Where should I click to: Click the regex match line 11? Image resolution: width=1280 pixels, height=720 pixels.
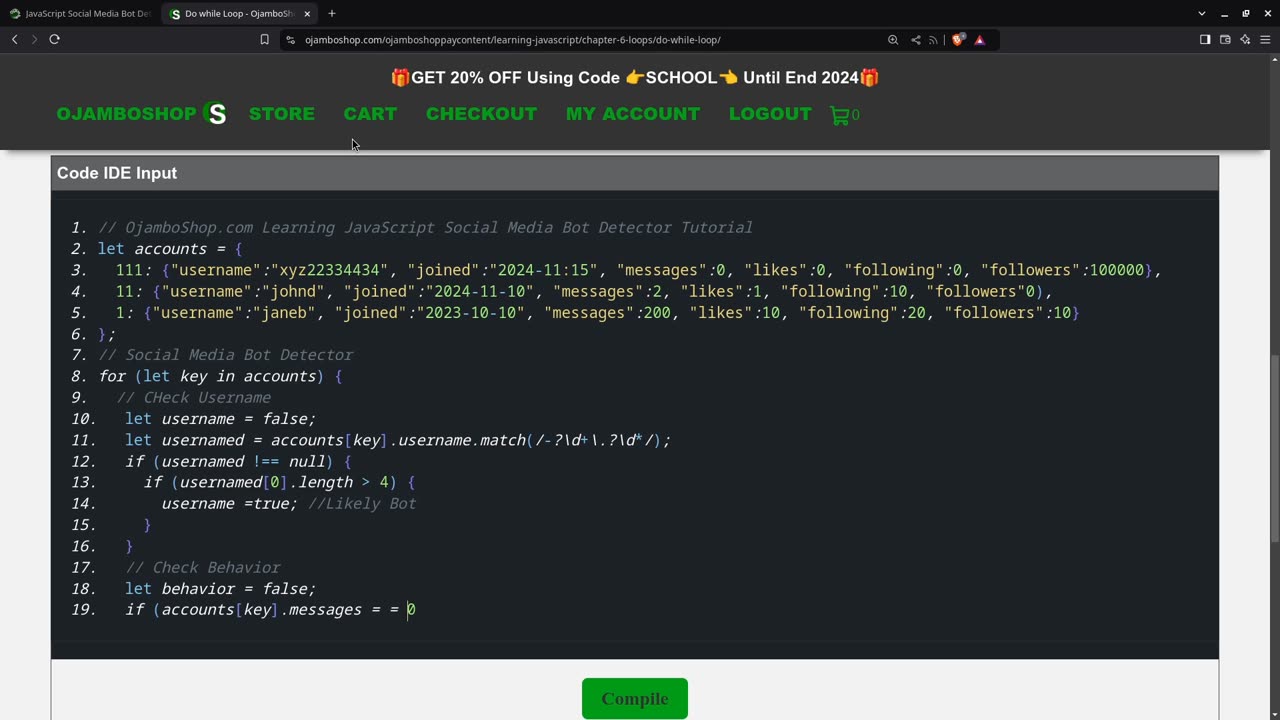pyautogui.click(x=398, y=440)
